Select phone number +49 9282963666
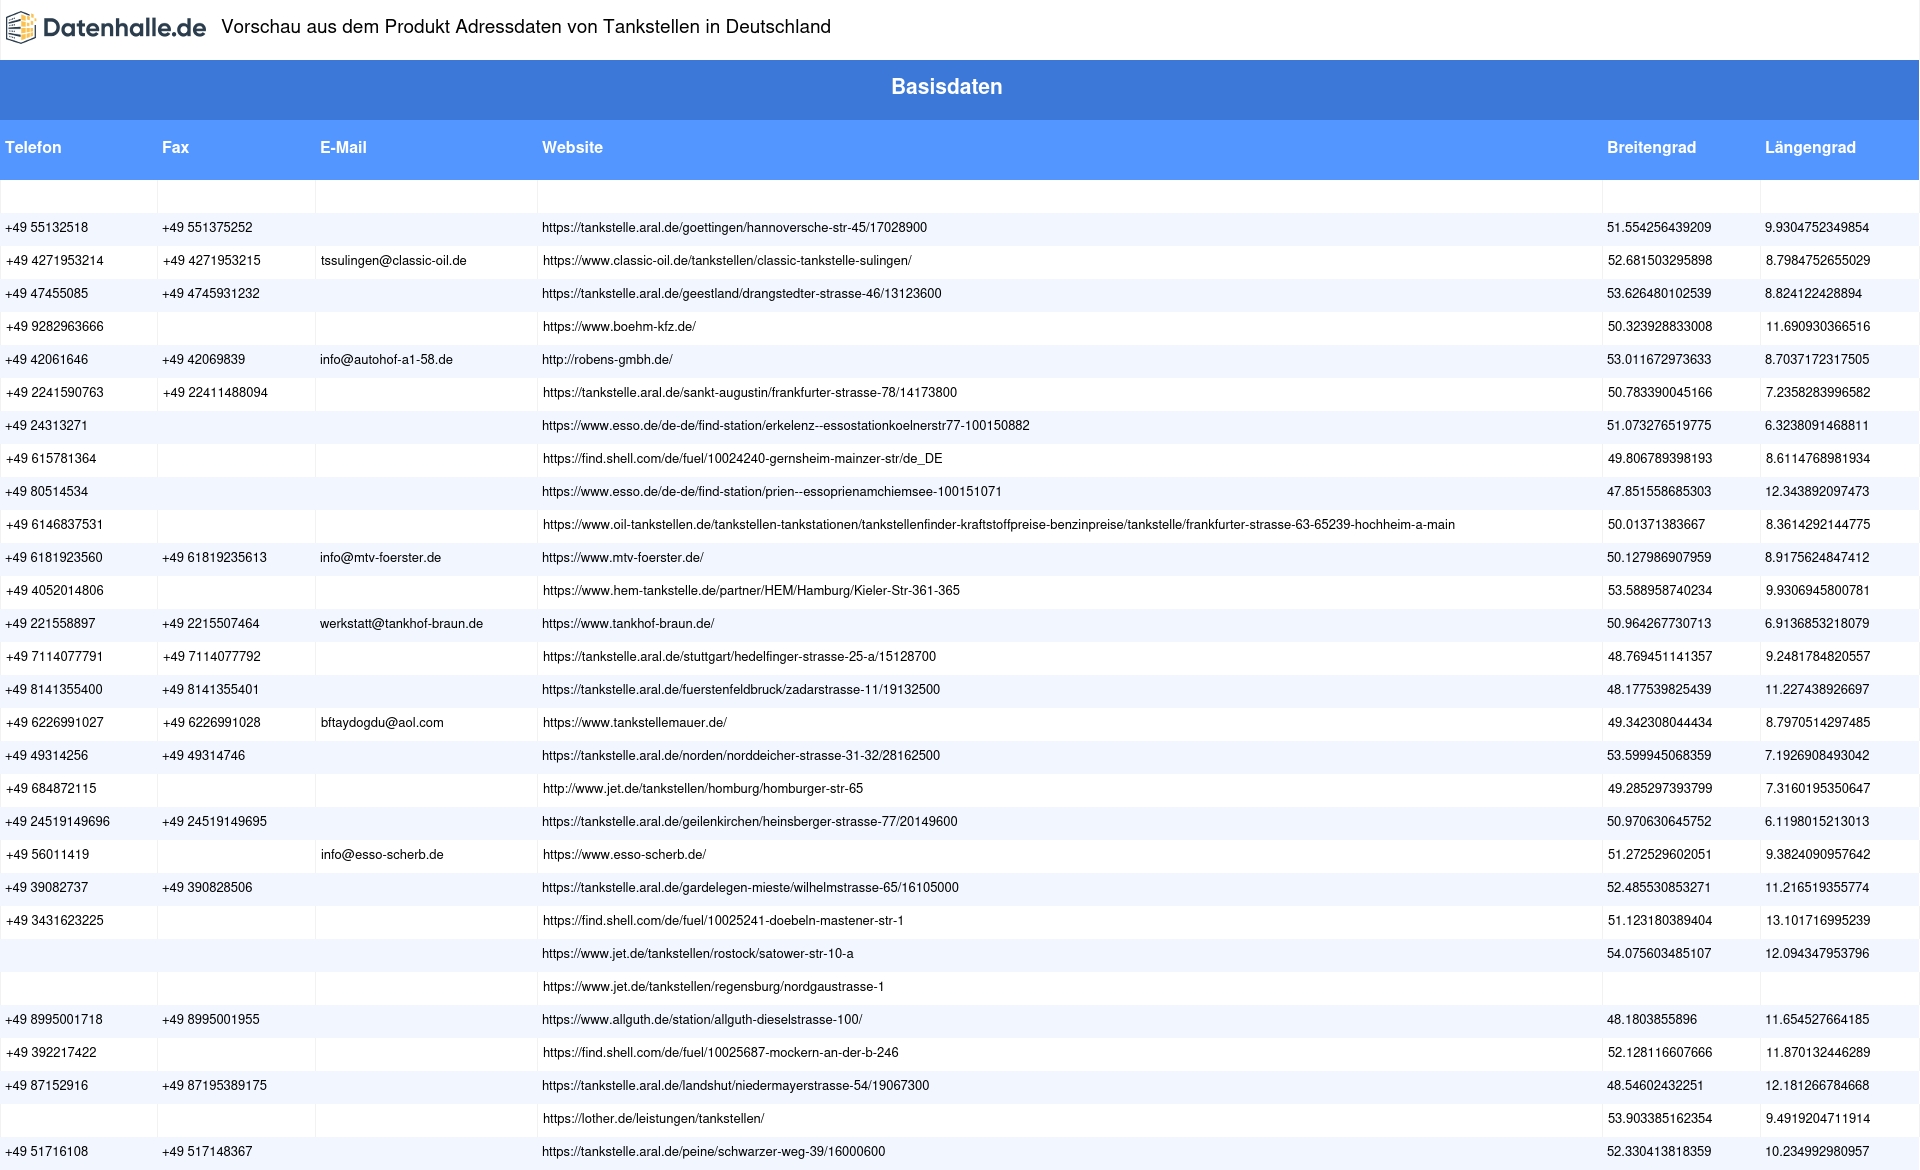Viewport: 1920px width, 1170px height. pos(54,327)
